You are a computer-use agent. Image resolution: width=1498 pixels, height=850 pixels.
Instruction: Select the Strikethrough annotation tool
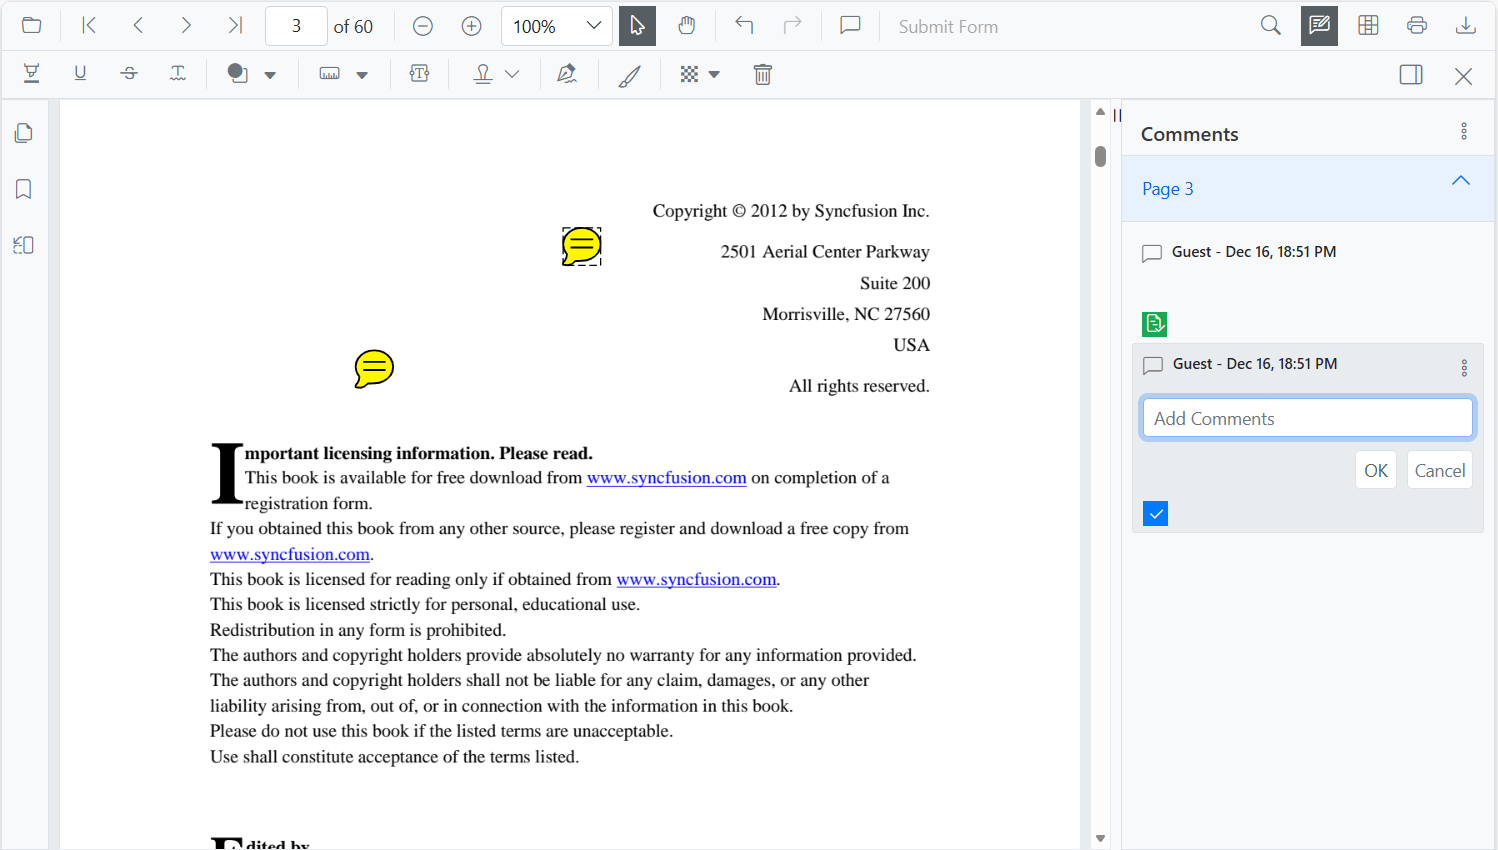[129, 73]
